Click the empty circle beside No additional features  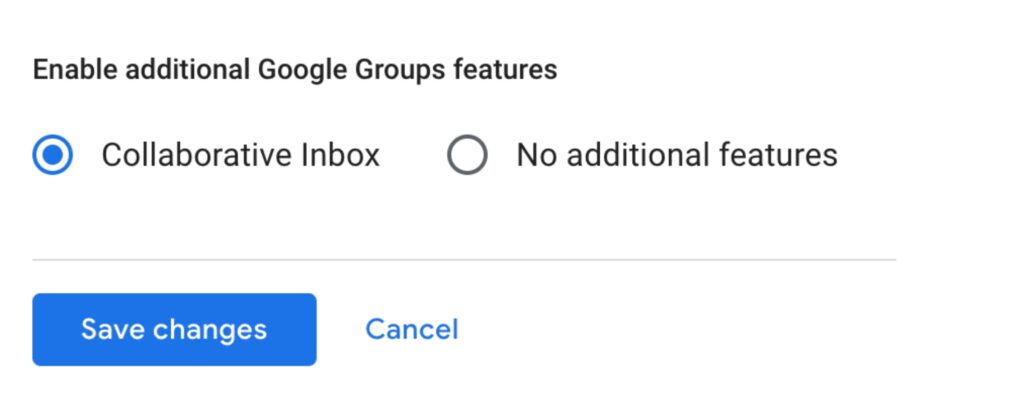(467, 155)
